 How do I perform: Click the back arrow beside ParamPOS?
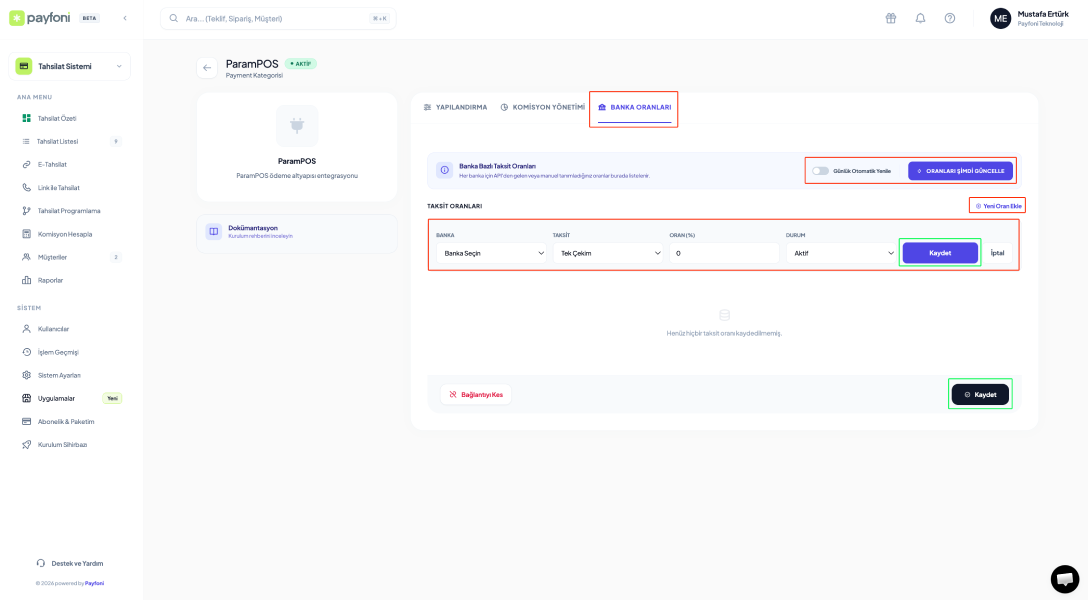pos(207,68)
